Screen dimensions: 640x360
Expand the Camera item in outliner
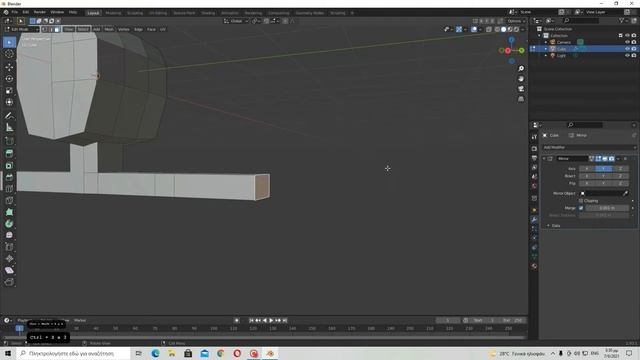[x=546, y=42]
